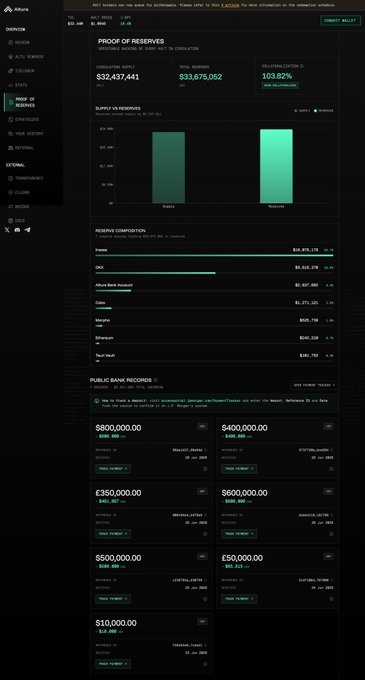Open the X (Twitter) social icon
Screen dimensions: 365x680
coord(7,230)
